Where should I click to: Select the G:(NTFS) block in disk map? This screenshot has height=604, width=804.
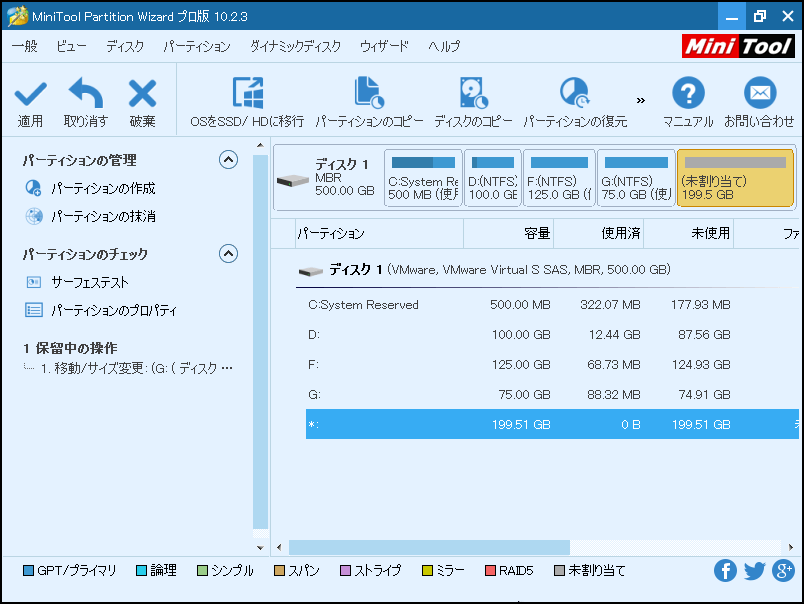[x=636, y=178]
